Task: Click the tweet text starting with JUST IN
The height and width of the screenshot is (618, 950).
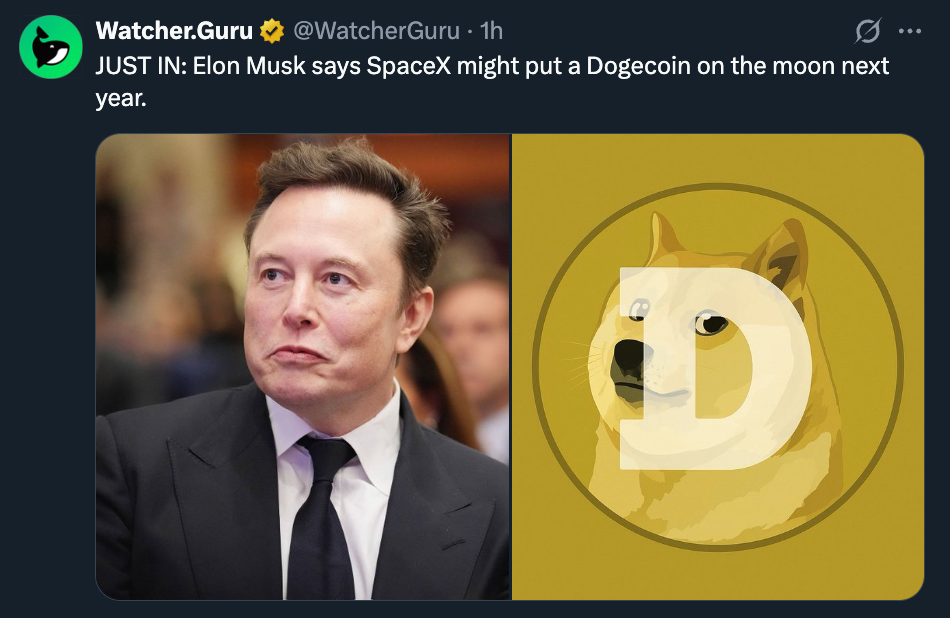Action: (x=492, y=81)
